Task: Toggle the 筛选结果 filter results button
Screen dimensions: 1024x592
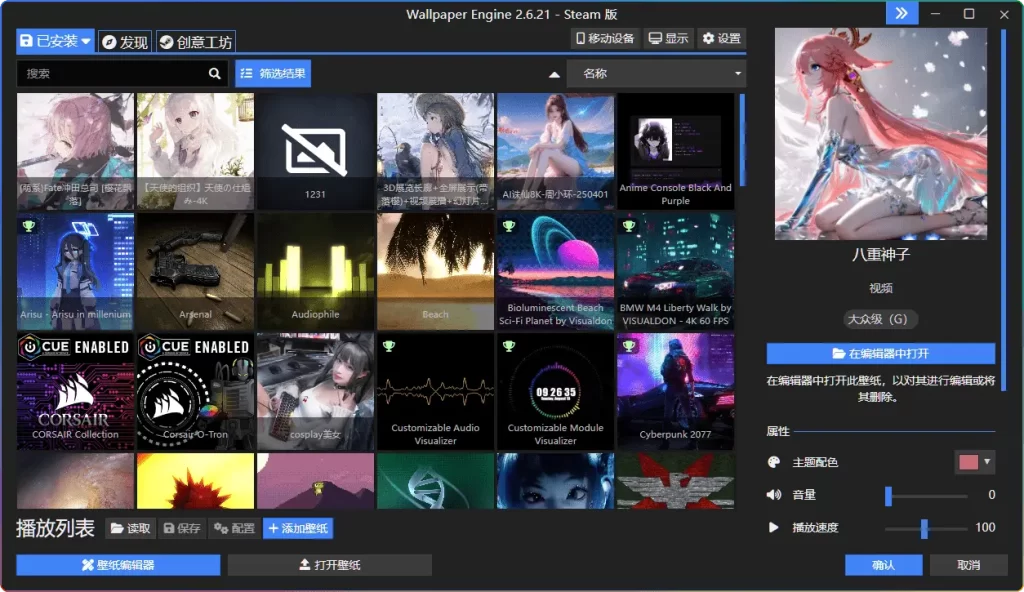Action: coord(273,74)
